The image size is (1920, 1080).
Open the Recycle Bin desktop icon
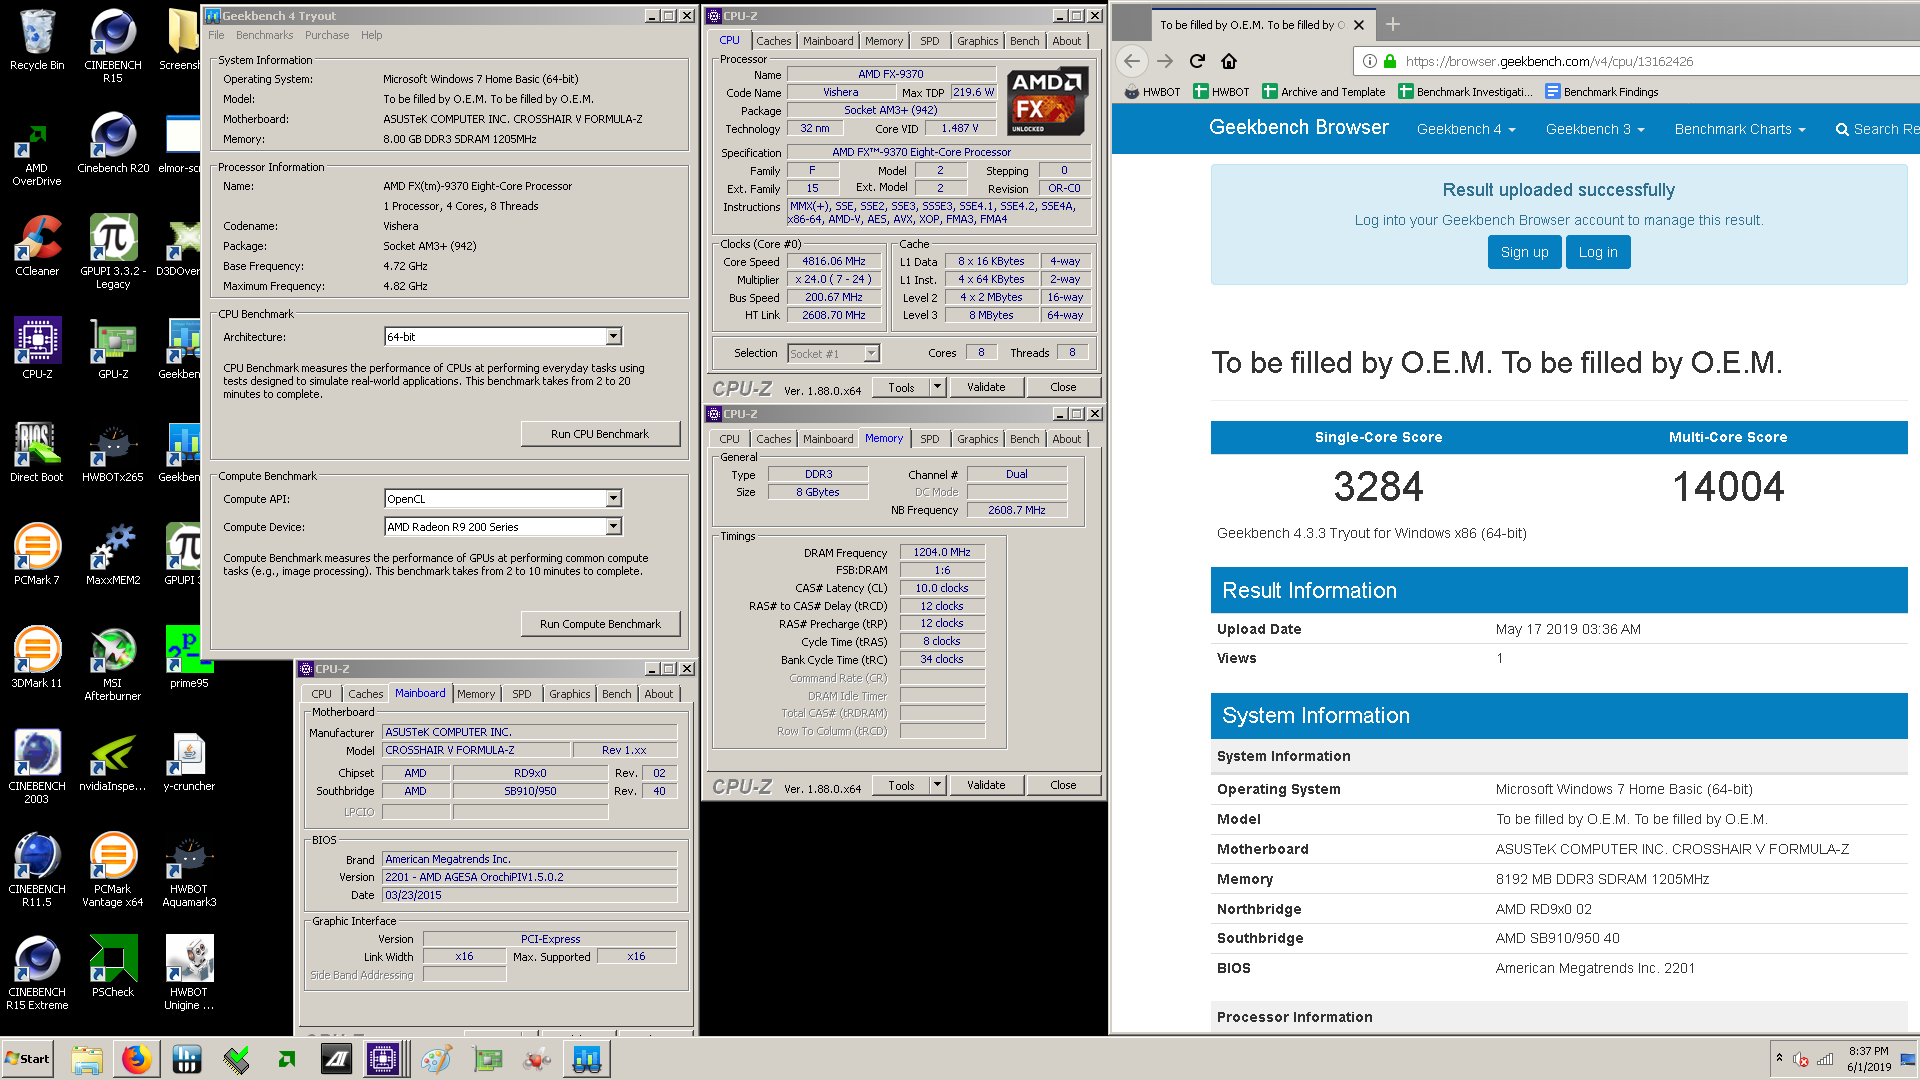pyautogui.click(x=37, y=40)
